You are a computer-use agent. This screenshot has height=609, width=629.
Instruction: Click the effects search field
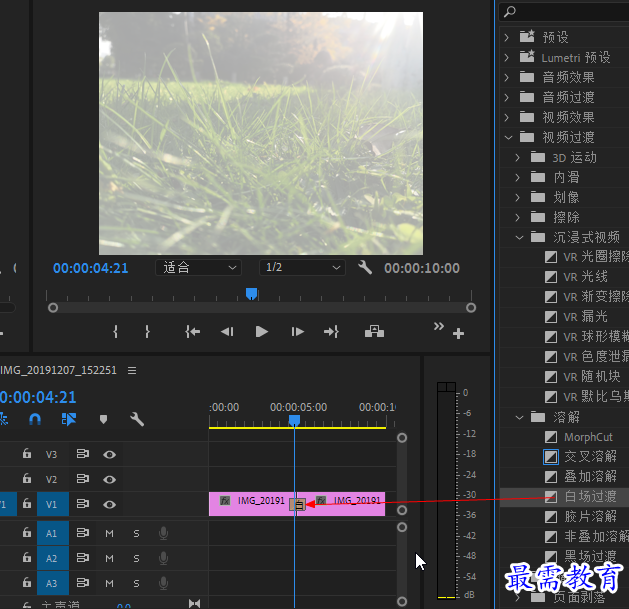(564, 12)
